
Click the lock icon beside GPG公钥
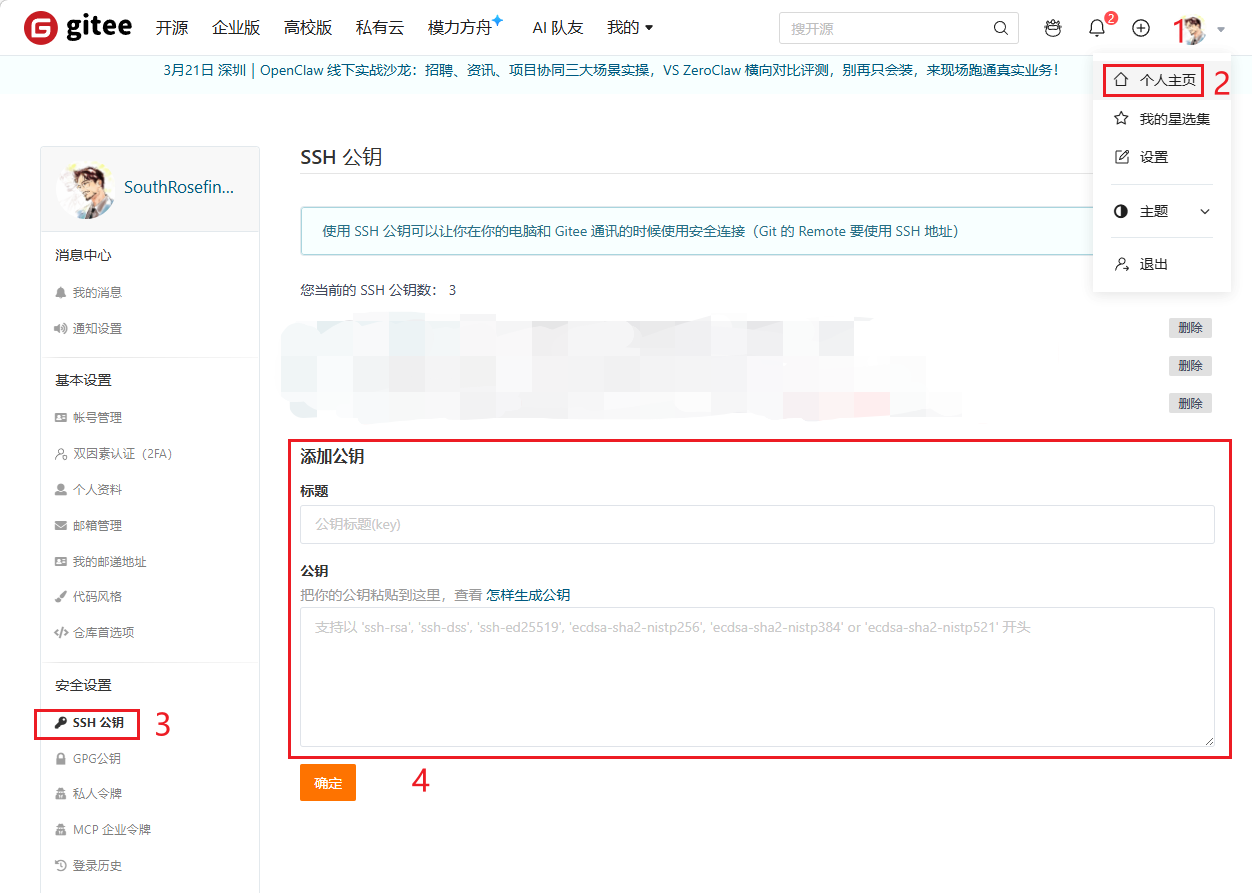click(x=61, y=758)
